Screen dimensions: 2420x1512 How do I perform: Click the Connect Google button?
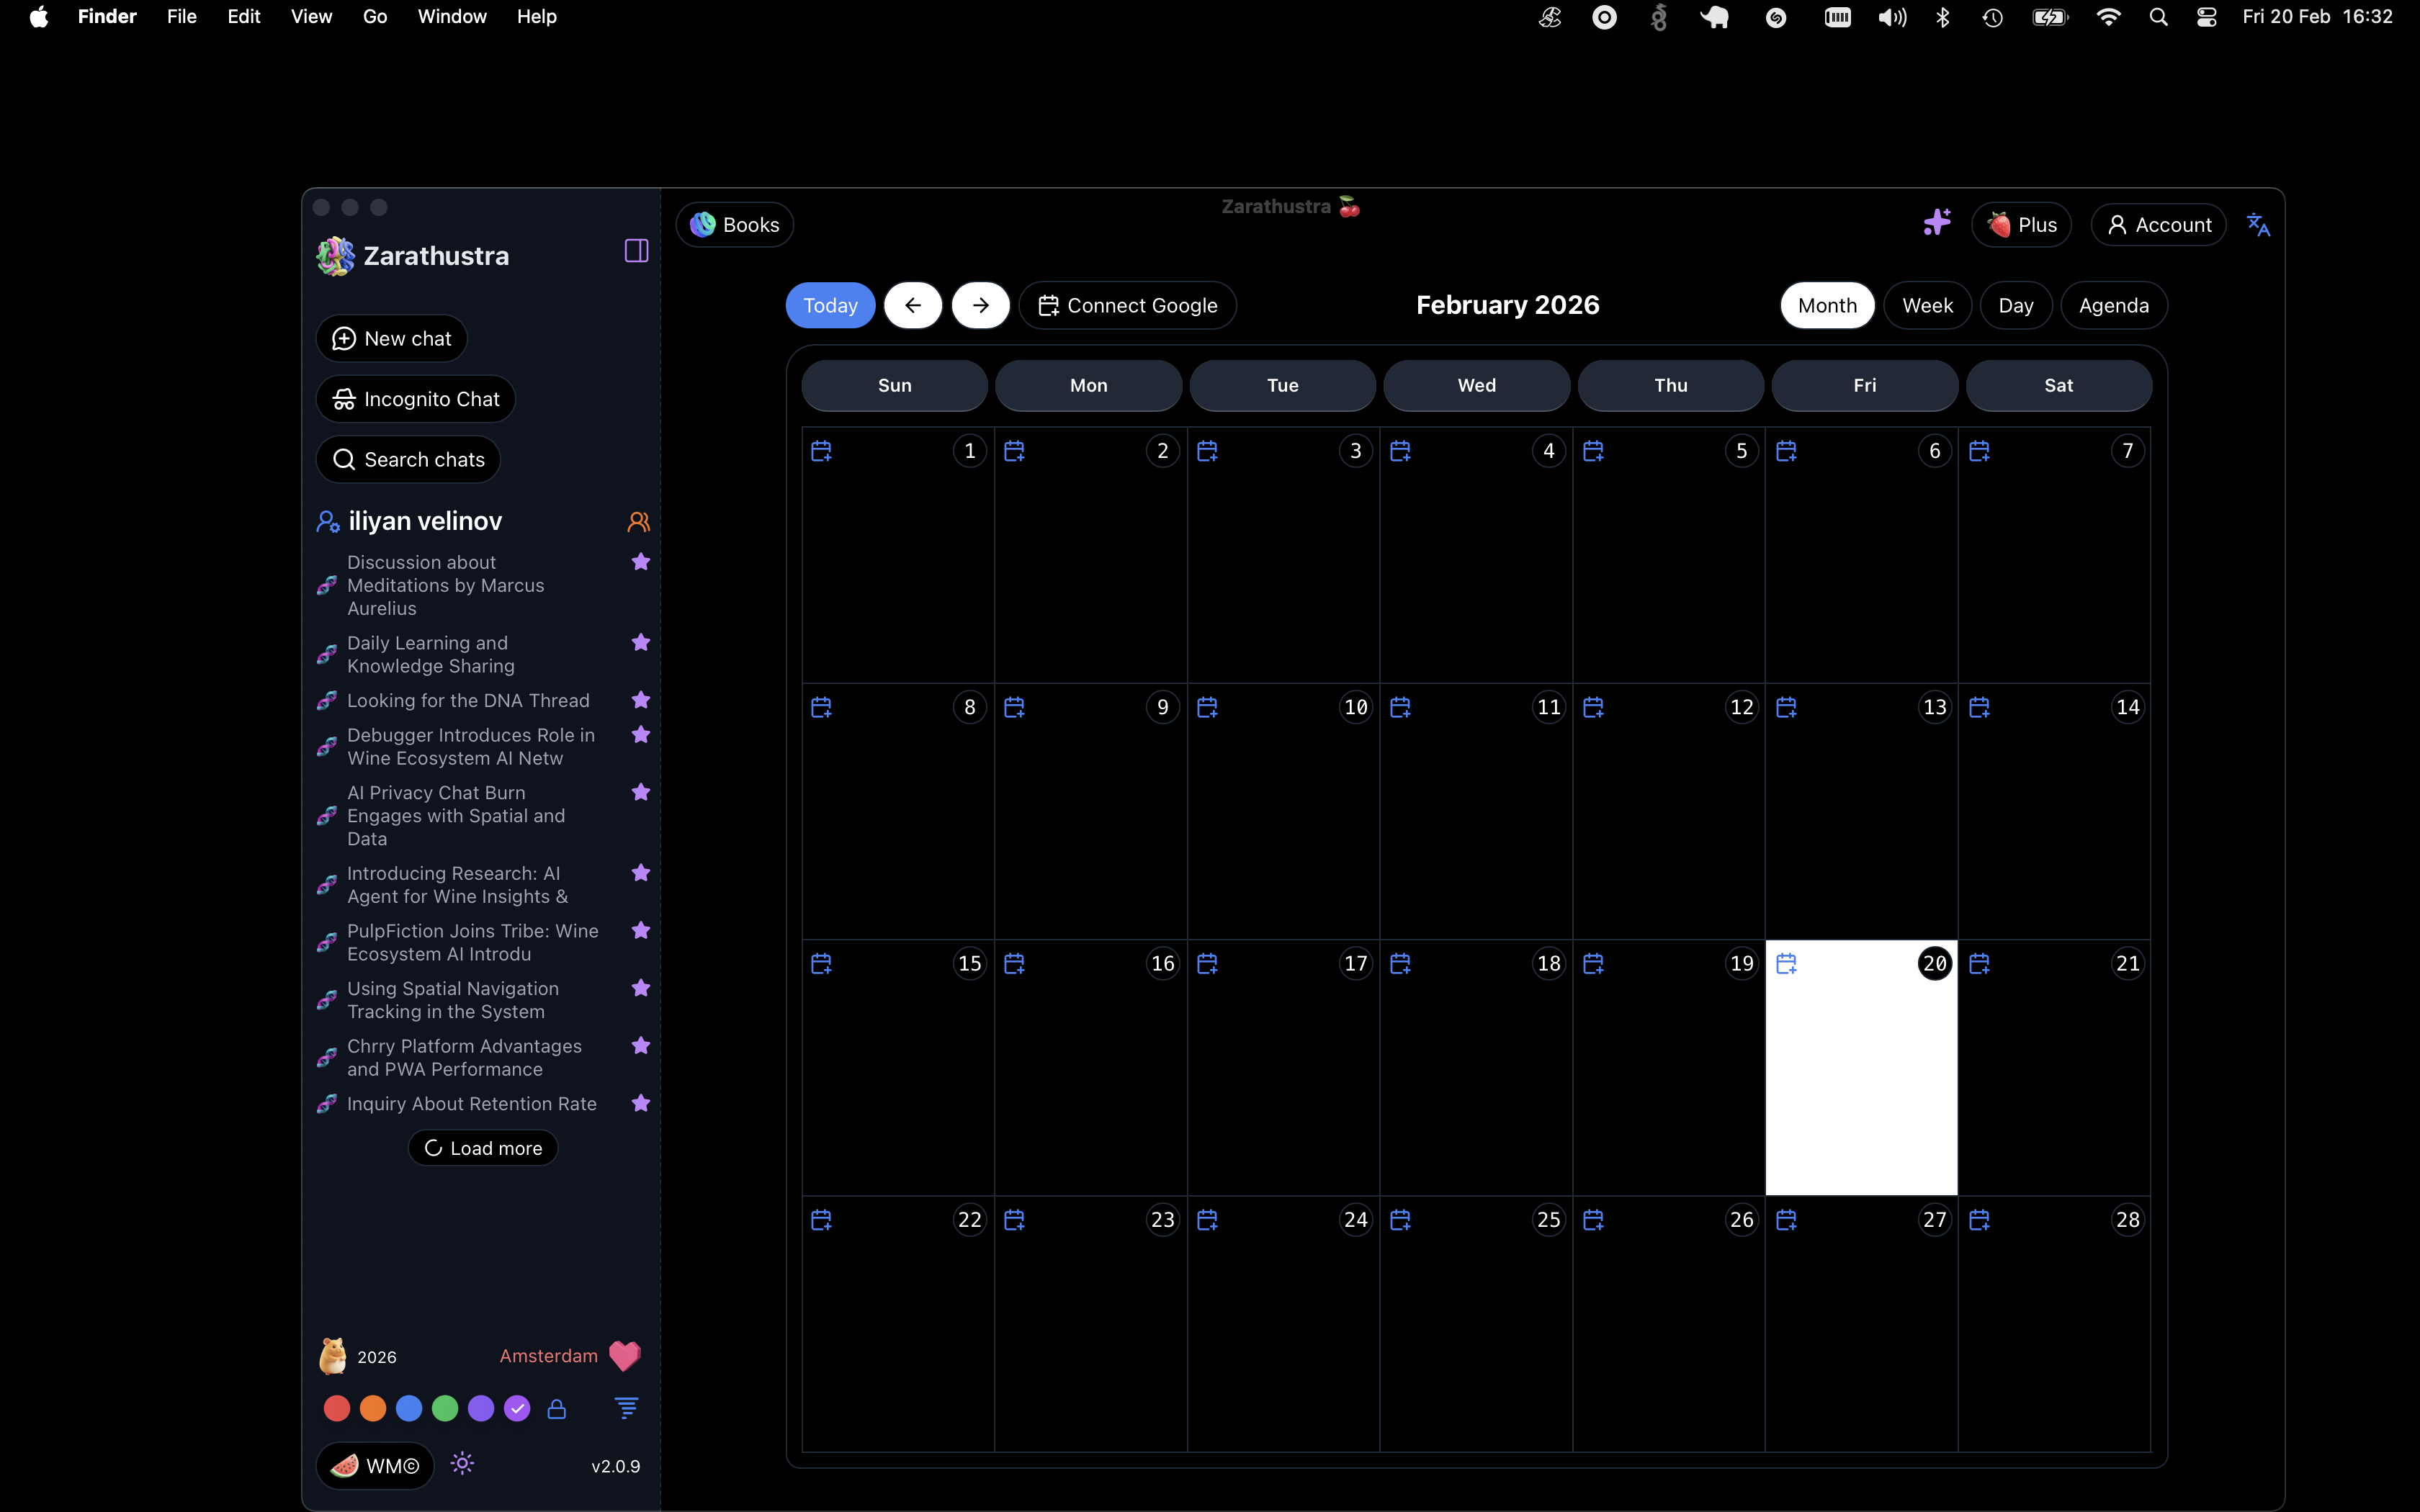tap(1127, 306)
